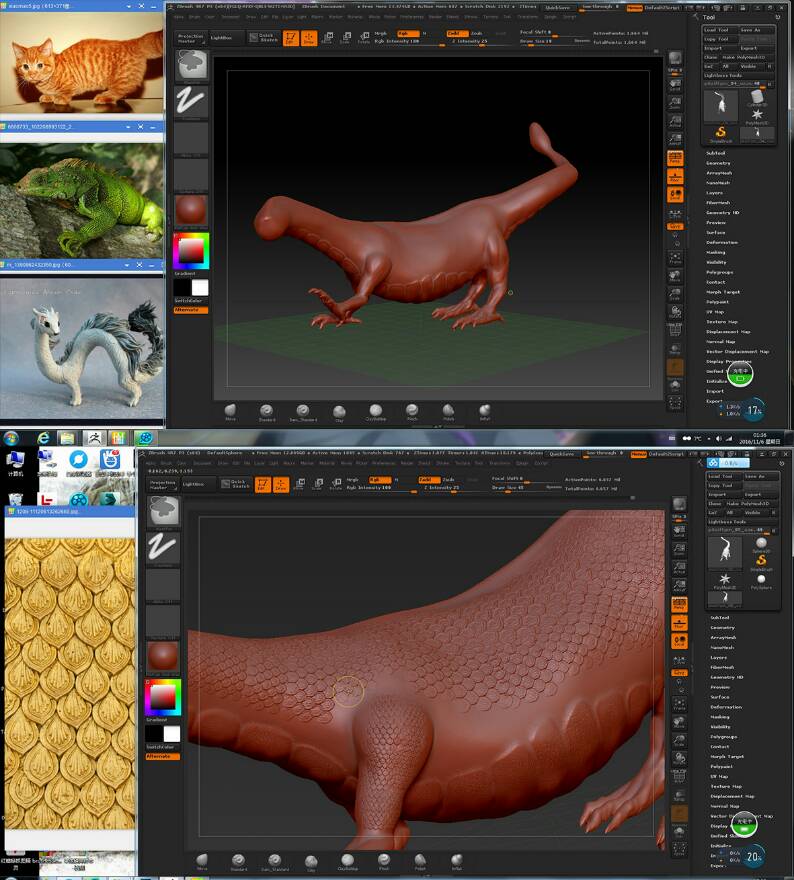Click Save As in lower Tool palette

(761, 476)
